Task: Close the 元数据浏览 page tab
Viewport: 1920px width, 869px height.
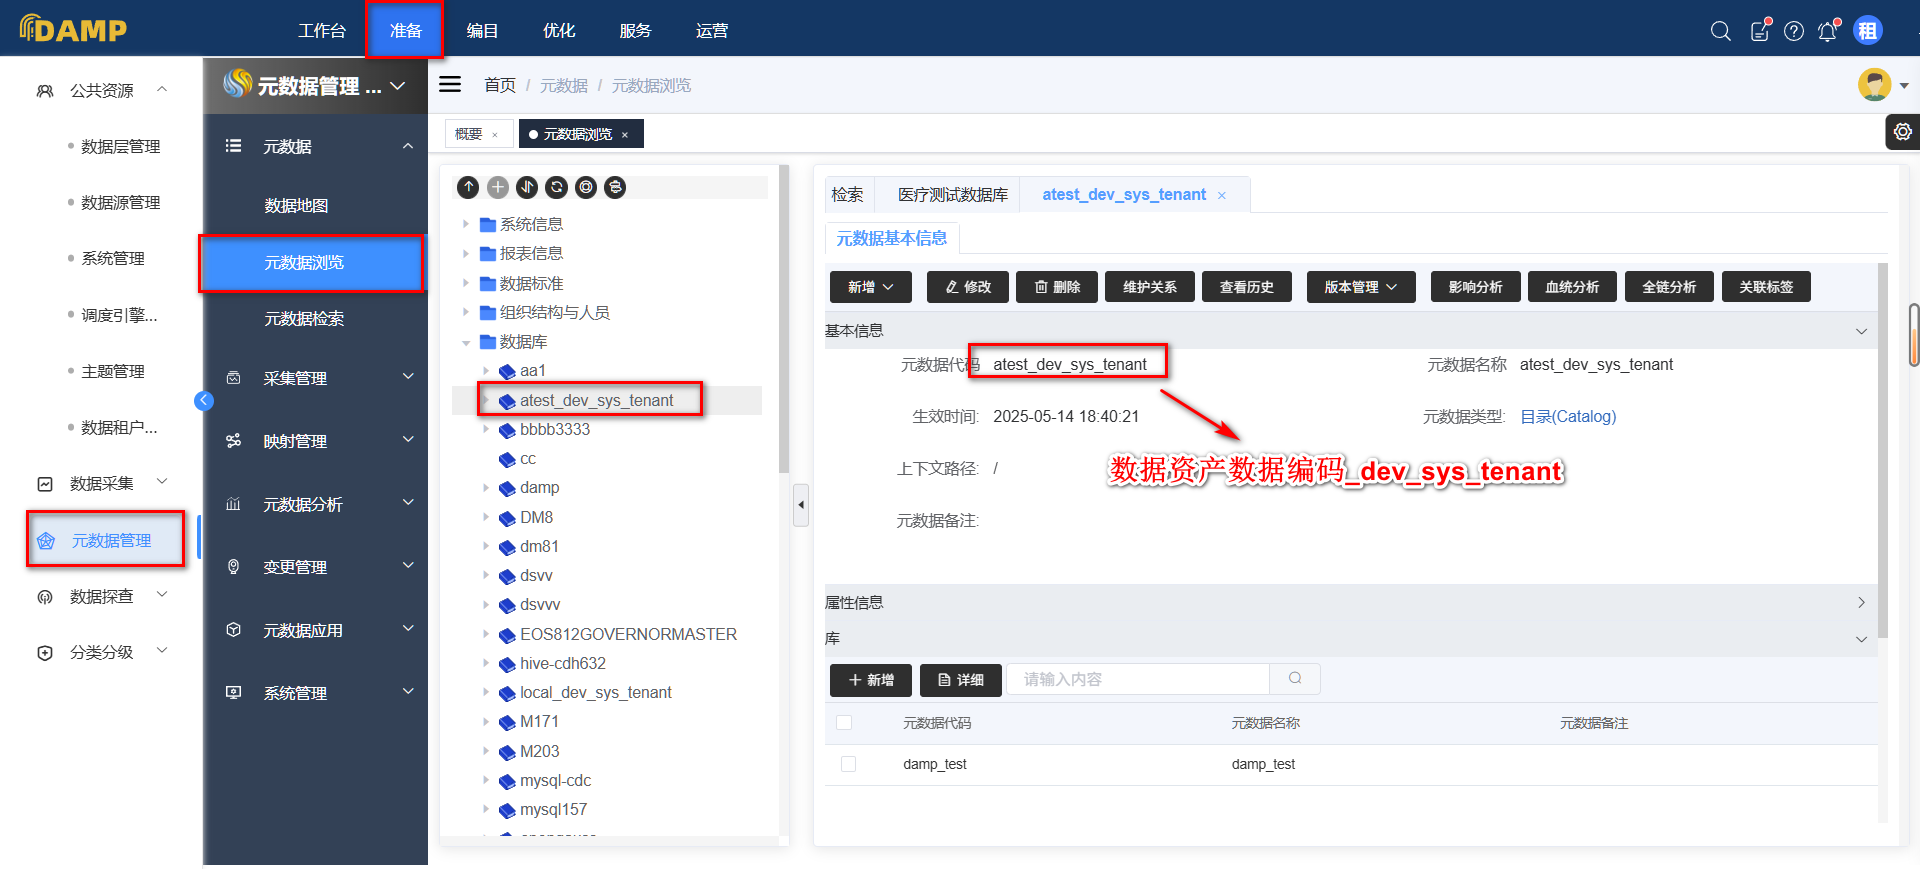Action: 625,135
